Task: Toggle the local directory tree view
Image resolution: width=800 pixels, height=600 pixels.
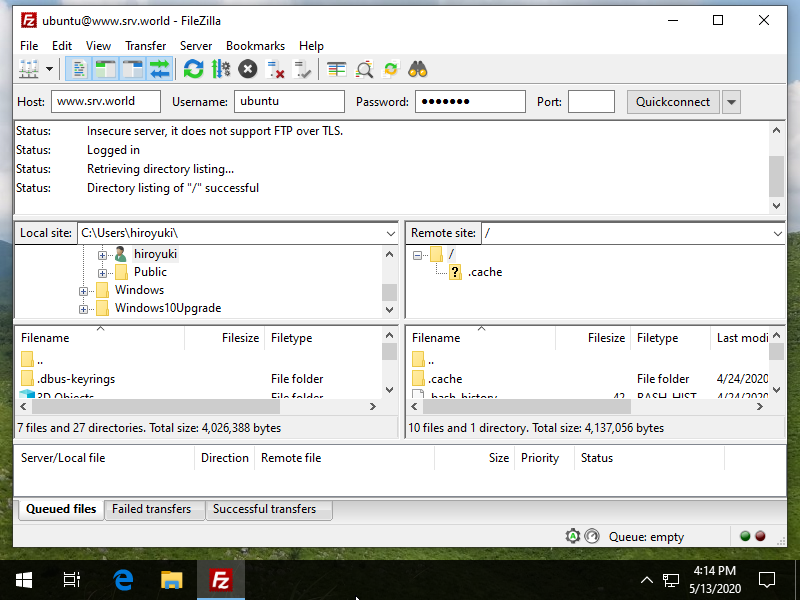Action: 105,69
